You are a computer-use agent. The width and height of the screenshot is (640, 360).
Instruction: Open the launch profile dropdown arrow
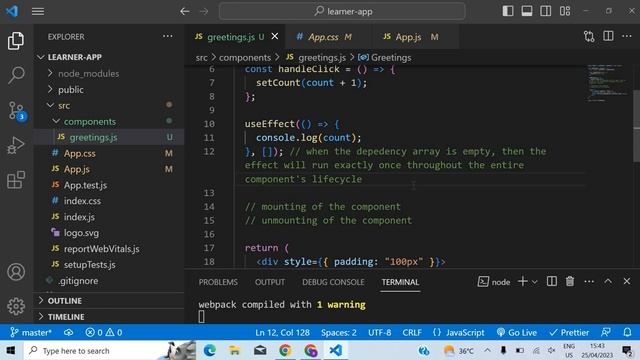coord(535,282)
